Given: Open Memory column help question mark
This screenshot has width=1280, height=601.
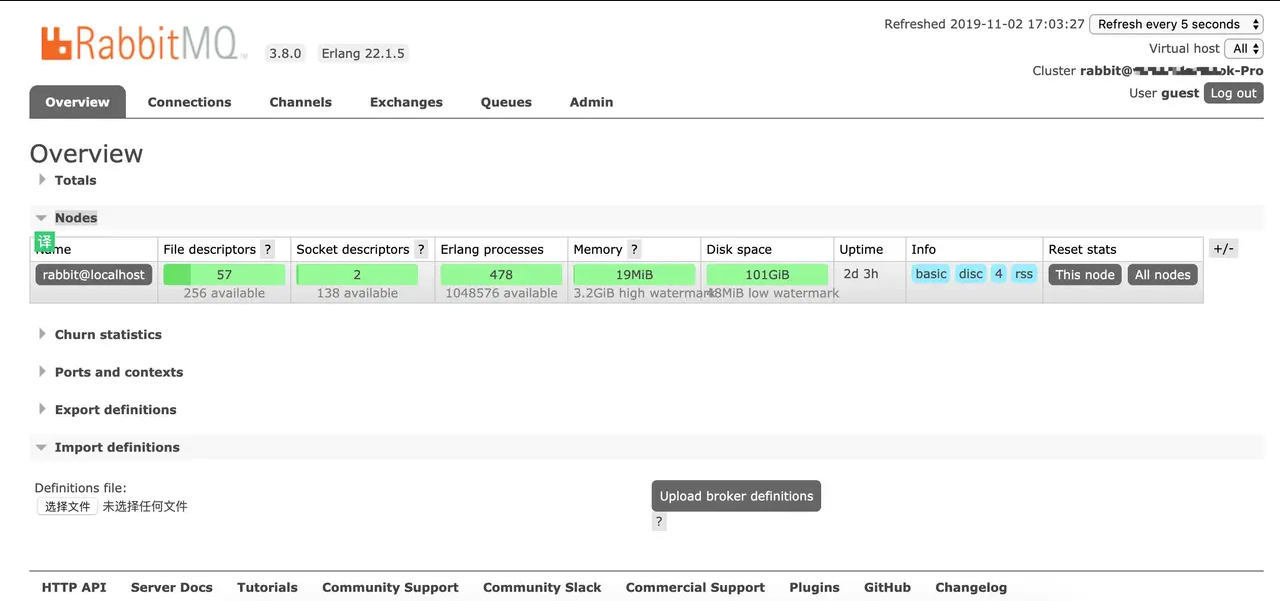Looking at the screenshot, I should 634,250.
